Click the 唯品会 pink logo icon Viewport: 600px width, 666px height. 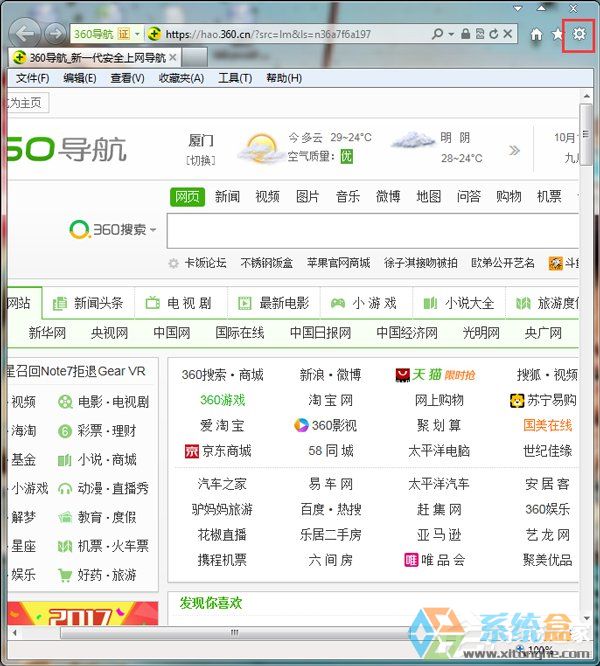[x=411, y=560]
